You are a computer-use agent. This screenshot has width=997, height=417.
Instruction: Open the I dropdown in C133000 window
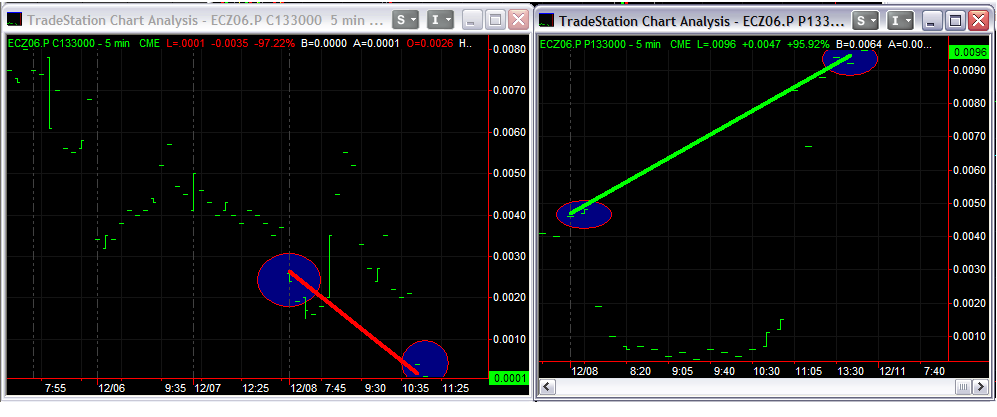(441, 20)
